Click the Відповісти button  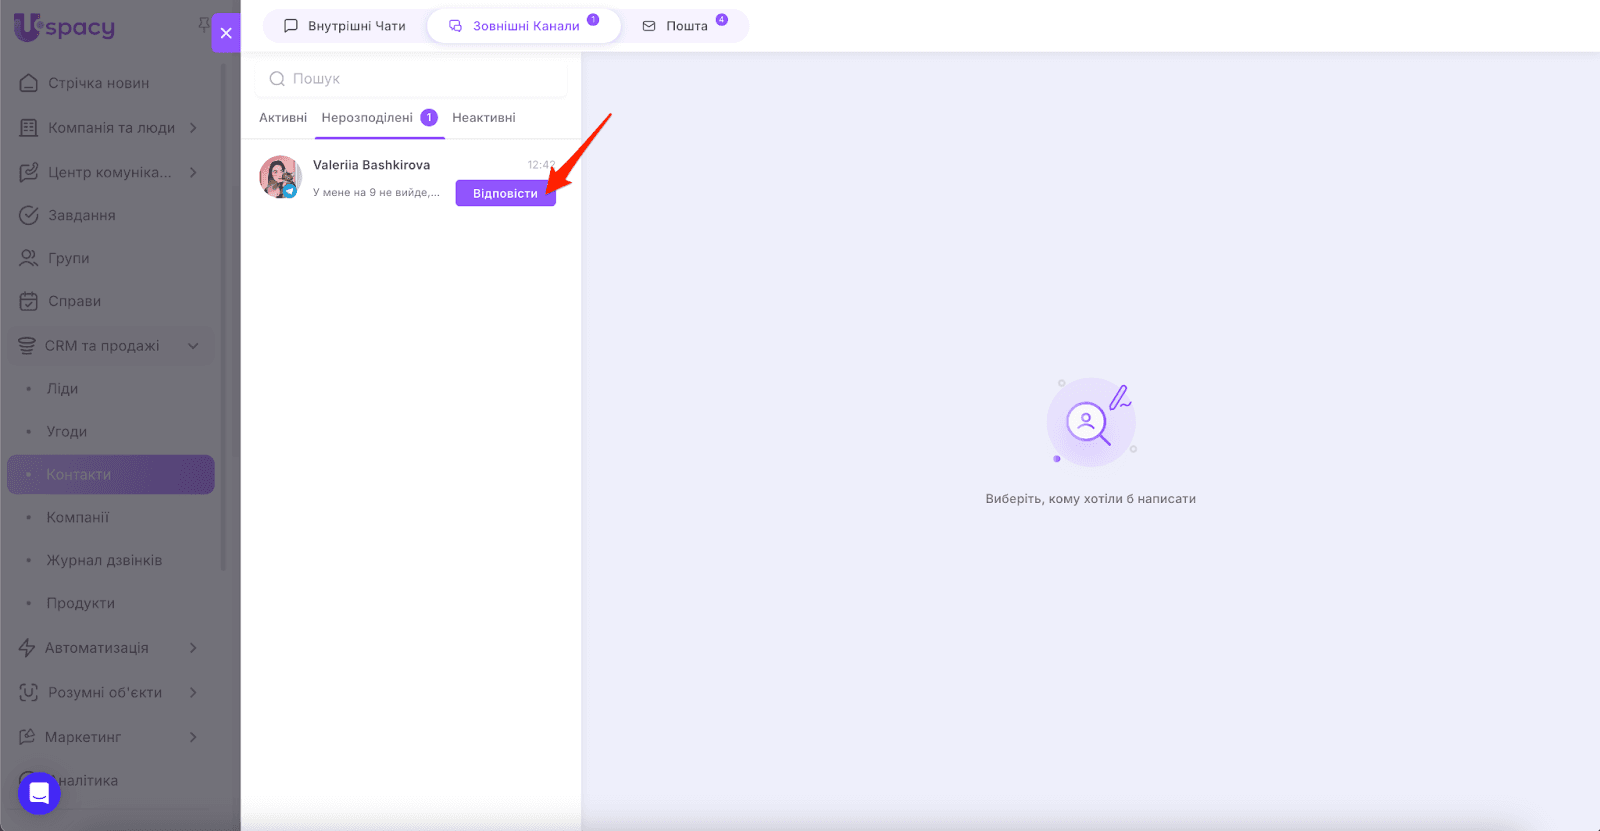505,193
